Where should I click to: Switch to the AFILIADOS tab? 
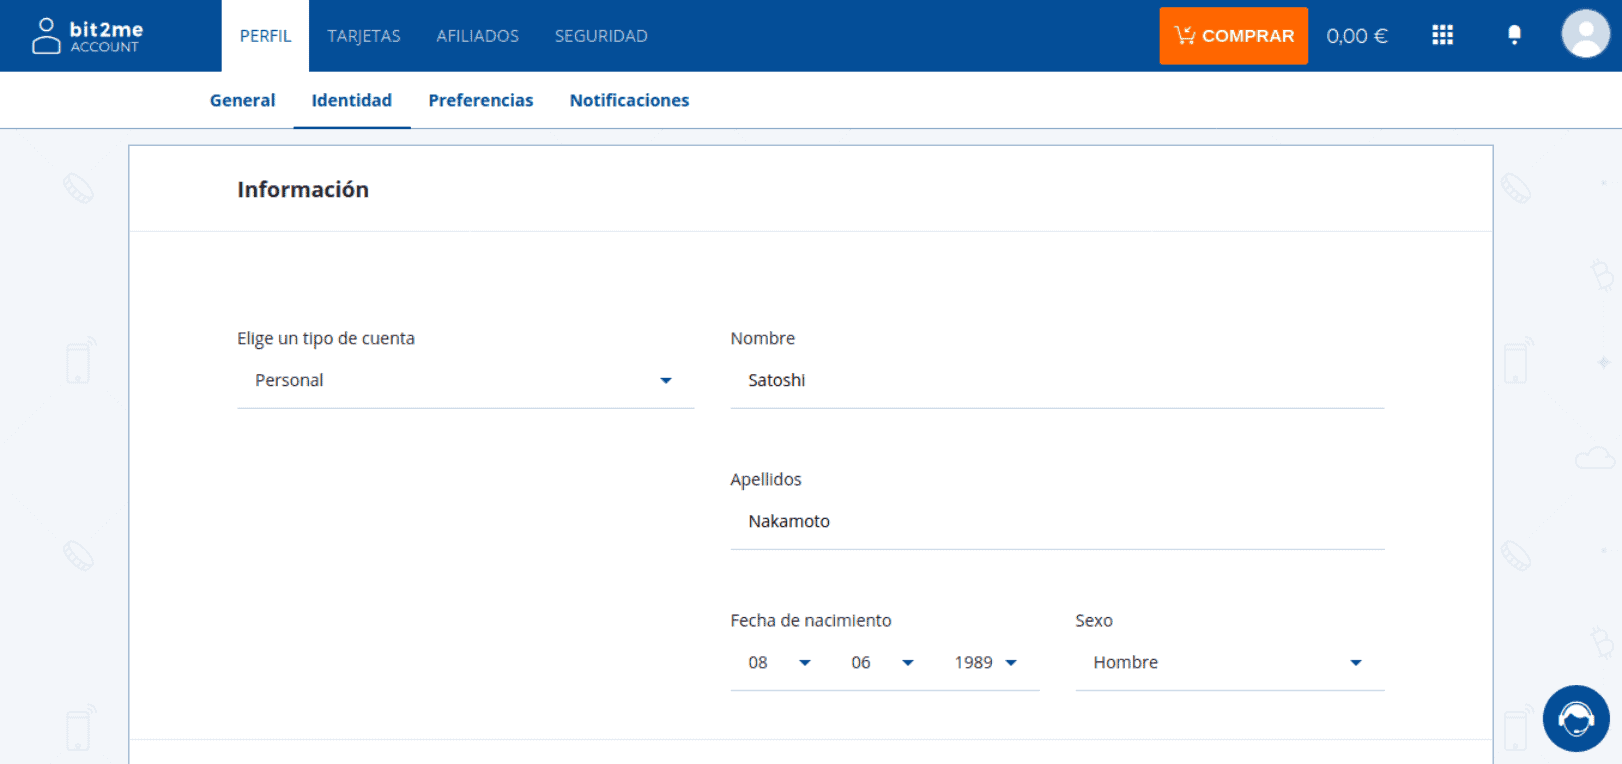[478, 36]
